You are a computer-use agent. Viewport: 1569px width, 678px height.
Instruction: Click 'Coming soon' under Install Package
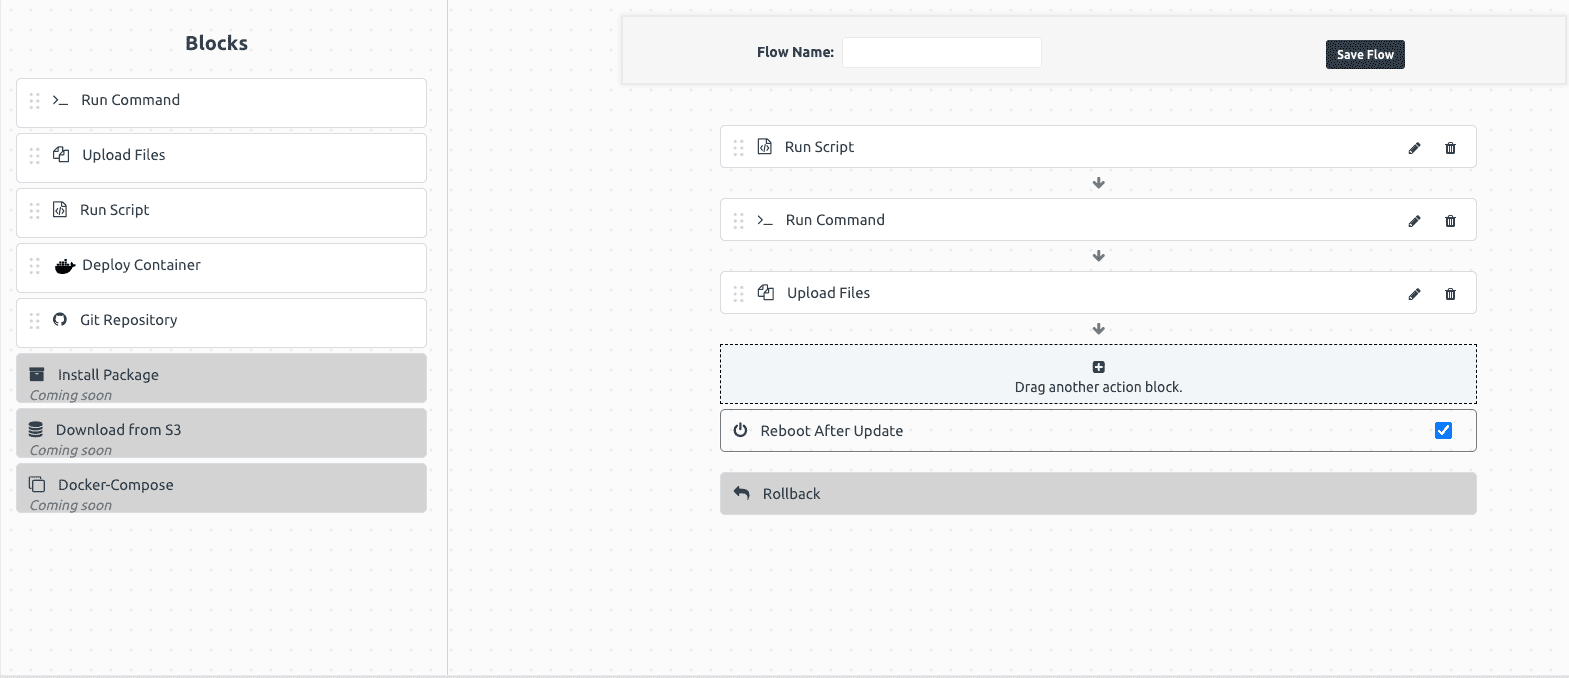(x=71, y=395)
